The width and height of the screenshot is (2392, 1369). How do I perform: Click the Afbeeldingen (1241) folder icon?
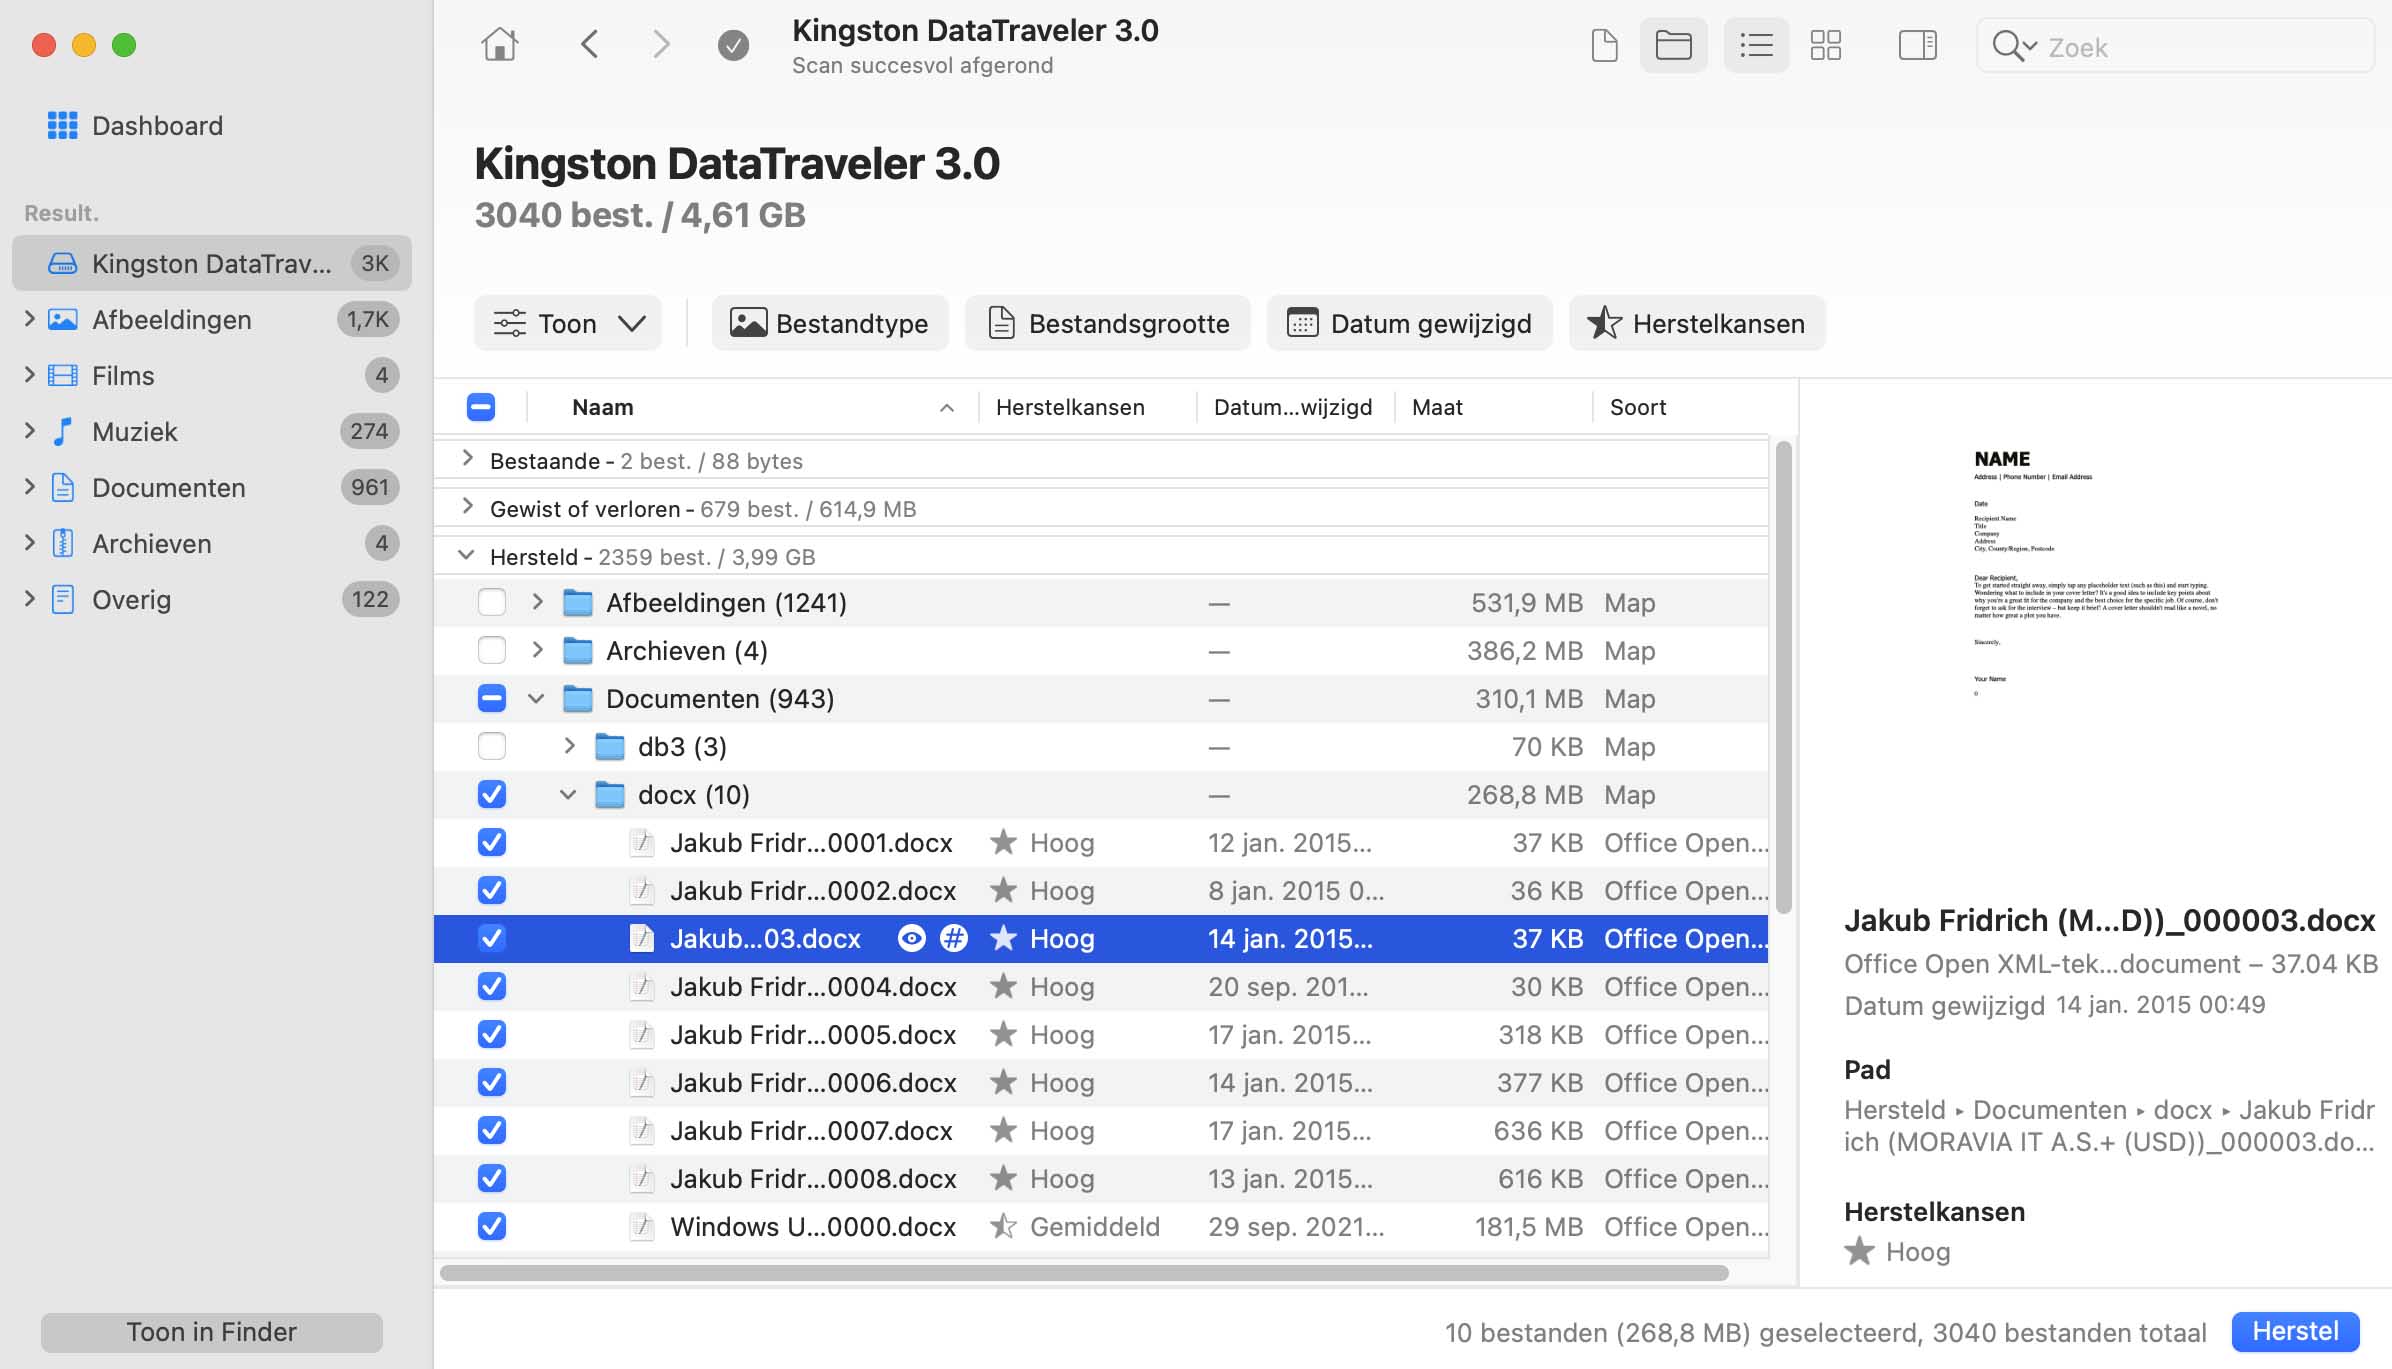coord(577,603)
